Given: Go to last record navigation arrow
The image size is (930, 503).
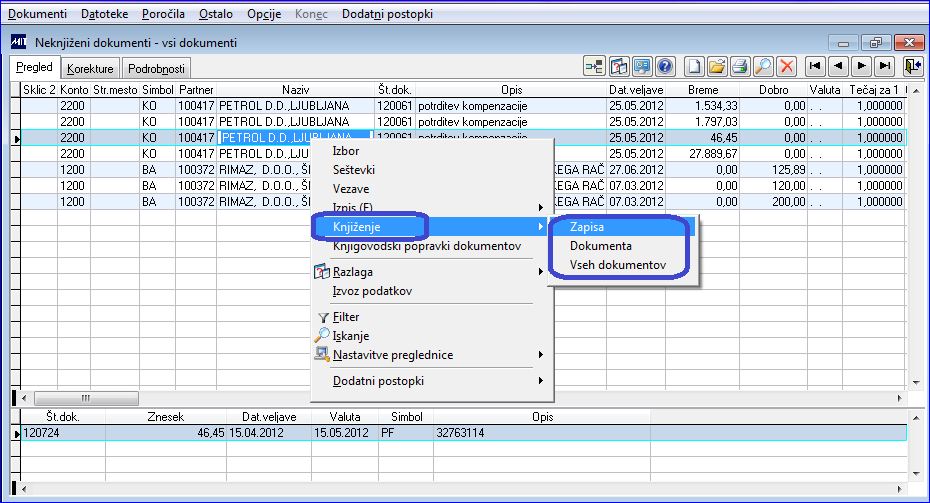Looking at the screenshot, I should tap(884, 66).
